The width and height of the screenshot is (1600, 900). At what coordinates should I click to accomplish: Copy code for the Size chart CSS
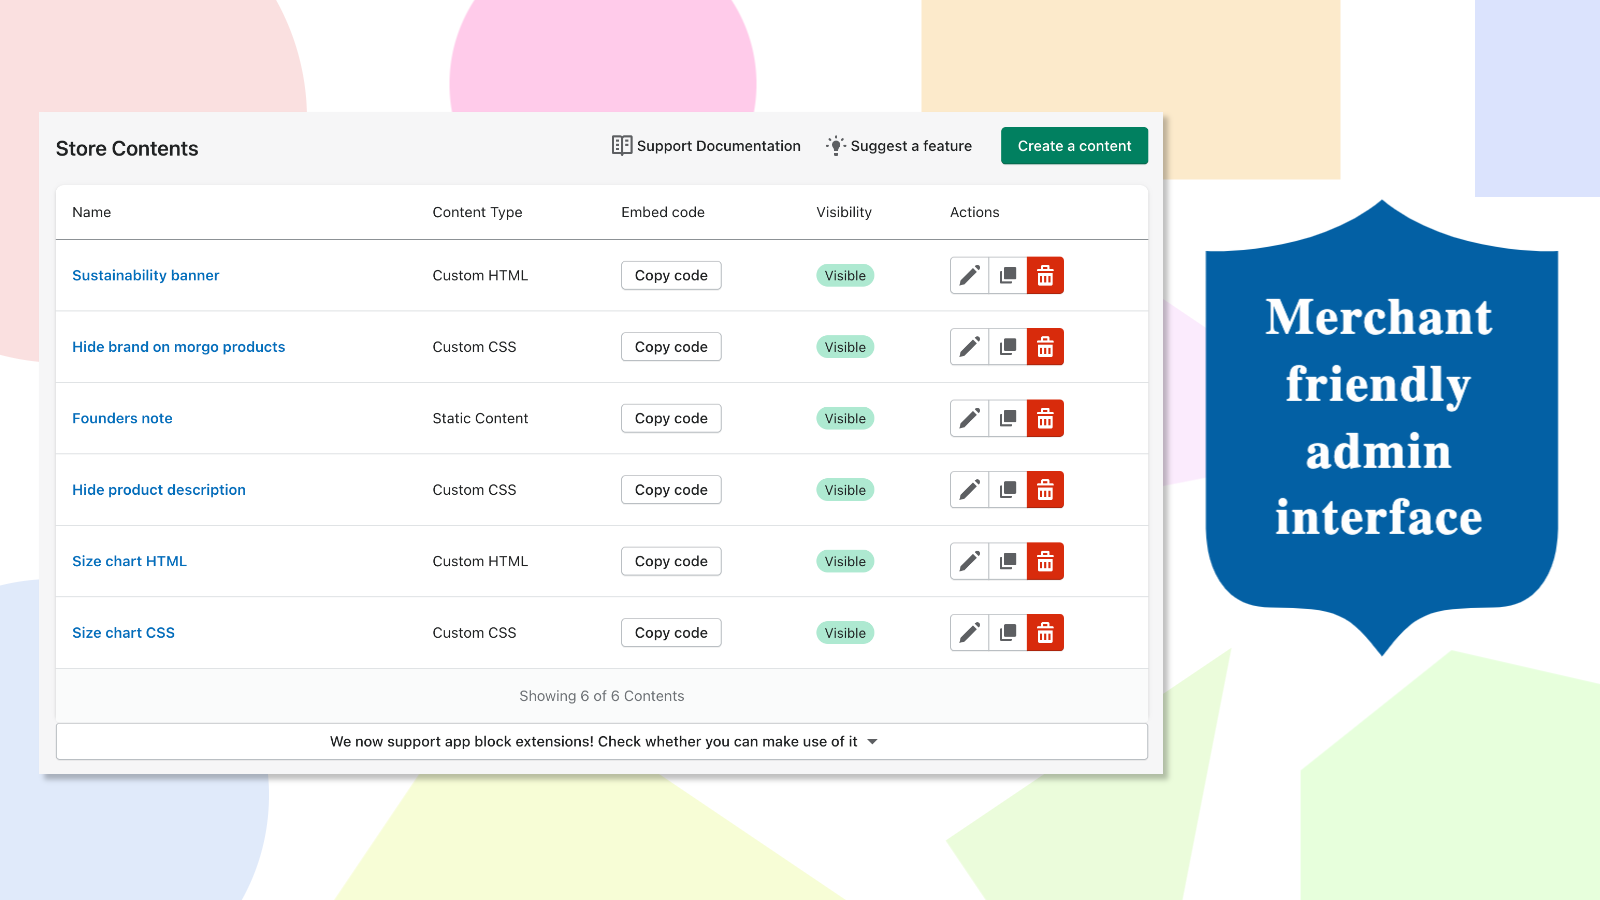671,632
